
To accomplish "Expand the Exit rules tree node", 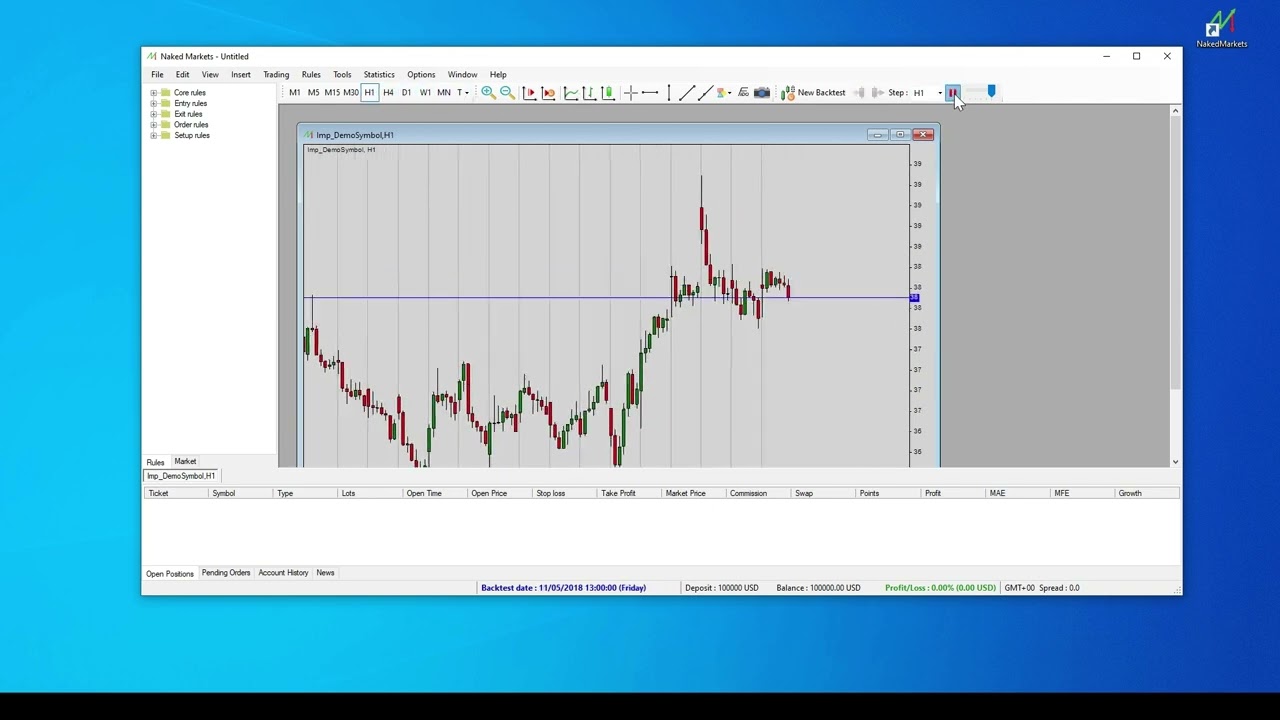I will coord(154,114).
